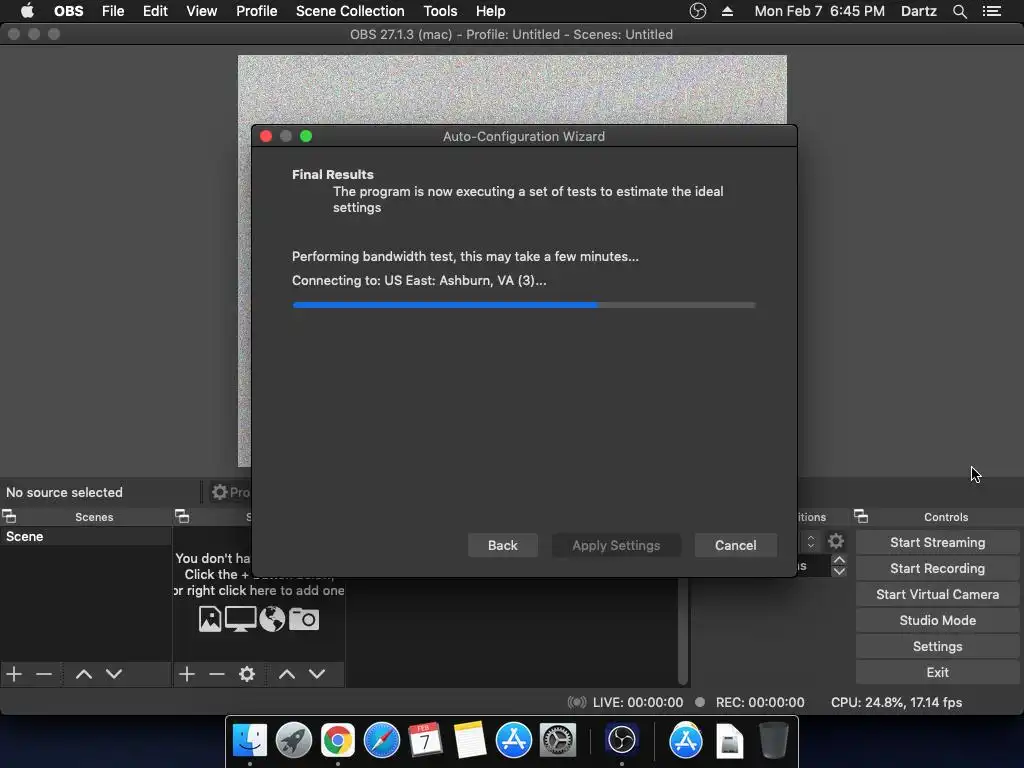
Task: Open transition settings gear icon
Action: click(x=836, y=541)
